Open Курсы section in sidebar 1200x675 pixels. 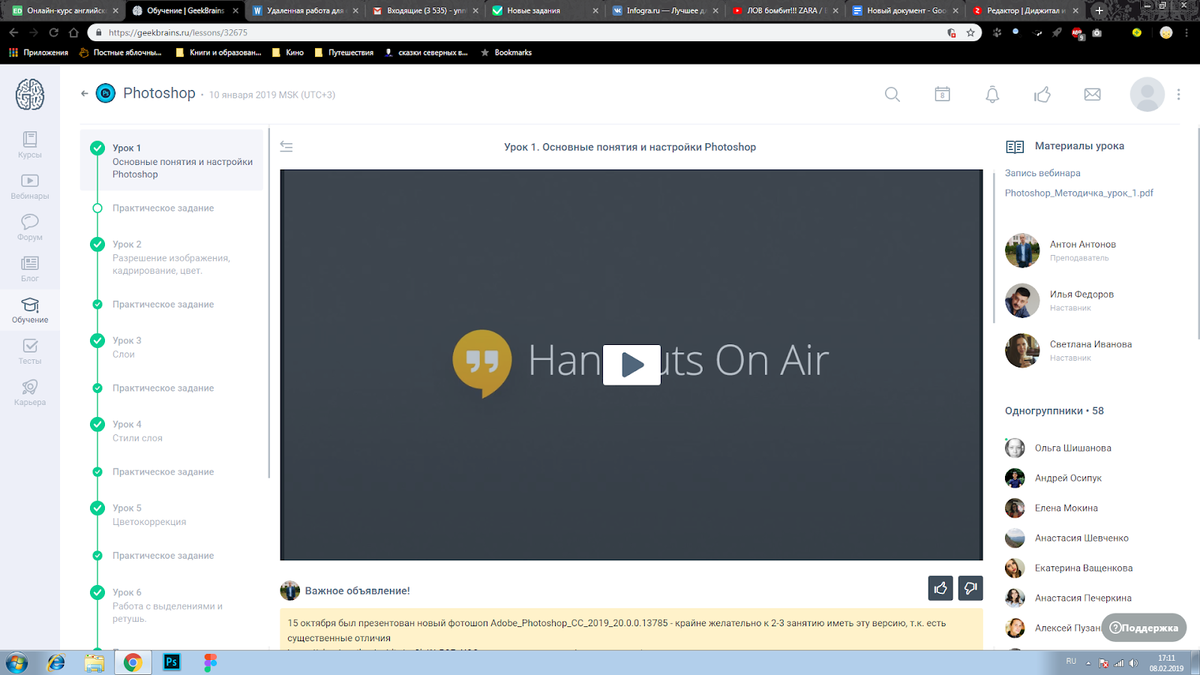(30, 146)
